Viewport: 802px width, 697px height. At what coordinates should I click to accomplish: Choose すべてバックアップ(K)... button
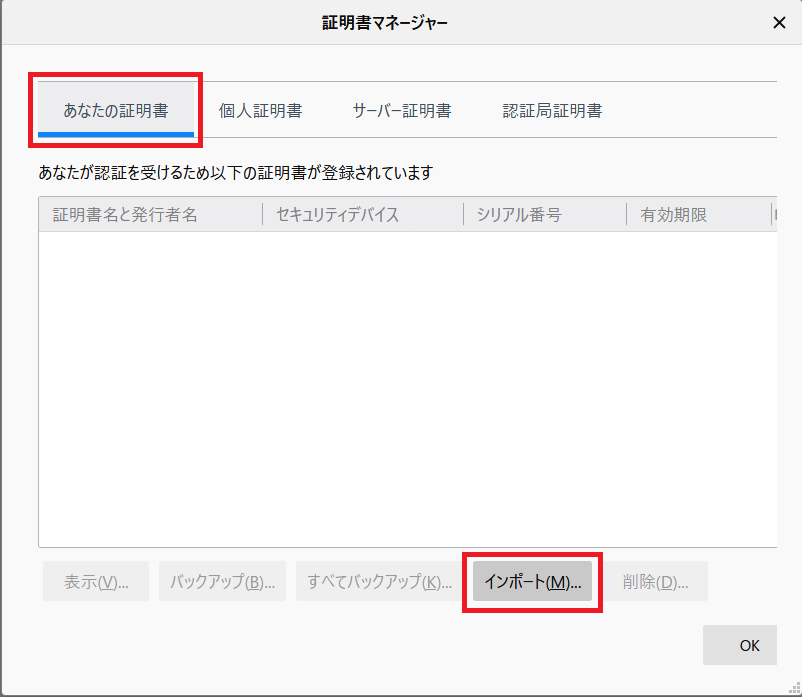coord(379,582)
